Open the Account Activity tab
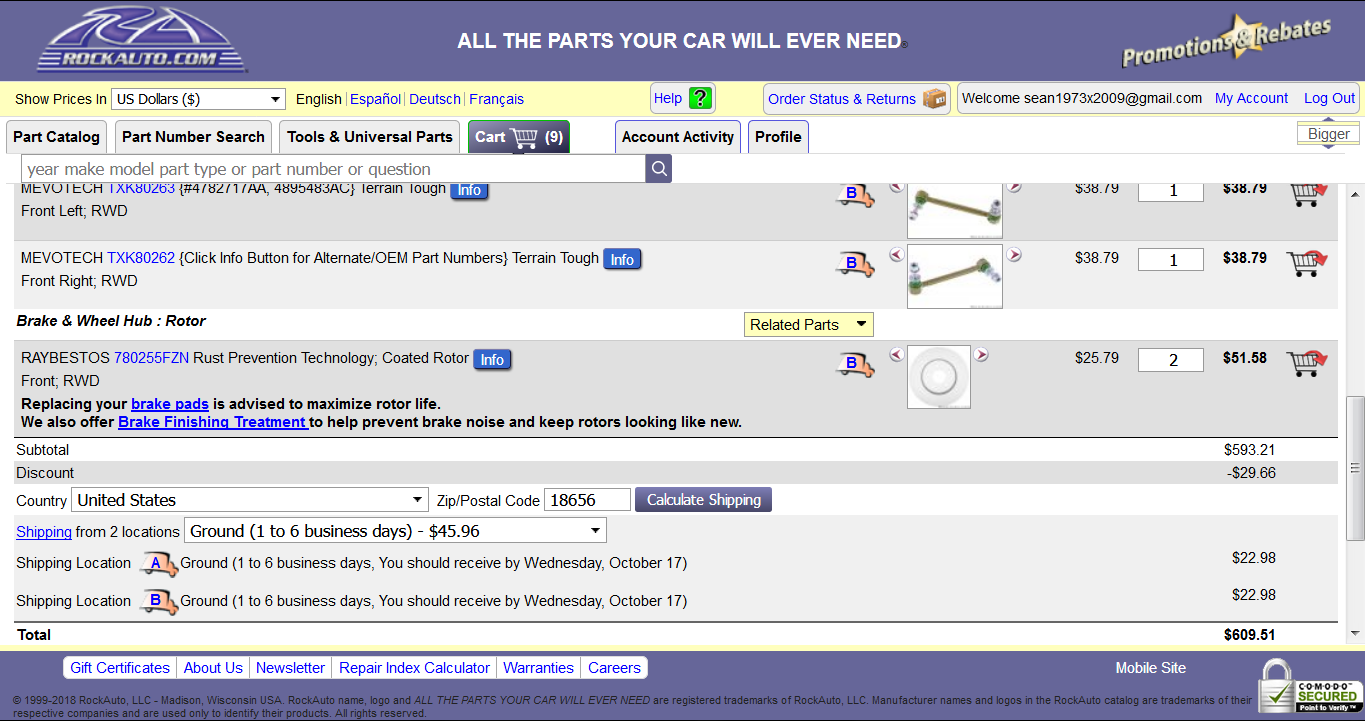The width and height of the screenshot is (1365, 721). tap(678, 137)
